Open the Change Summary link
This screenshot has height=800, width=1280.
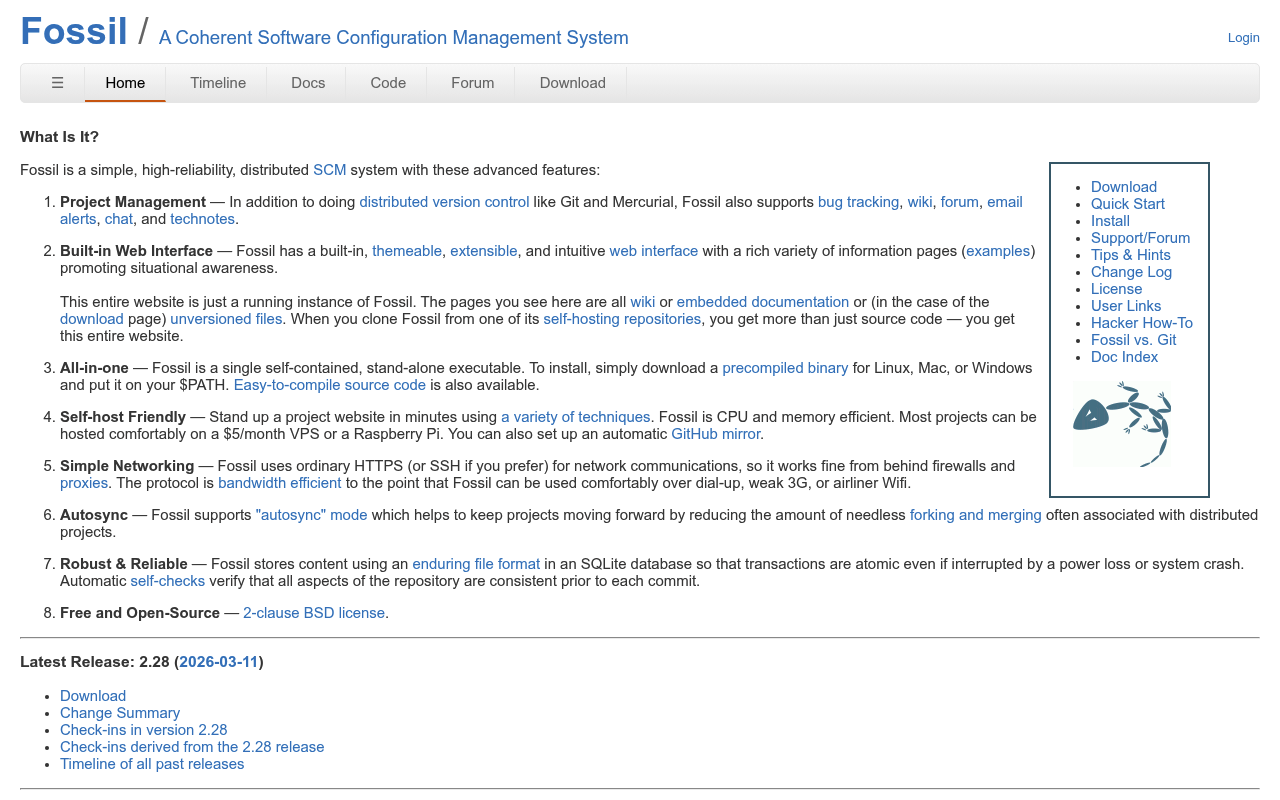click(120, 713)
